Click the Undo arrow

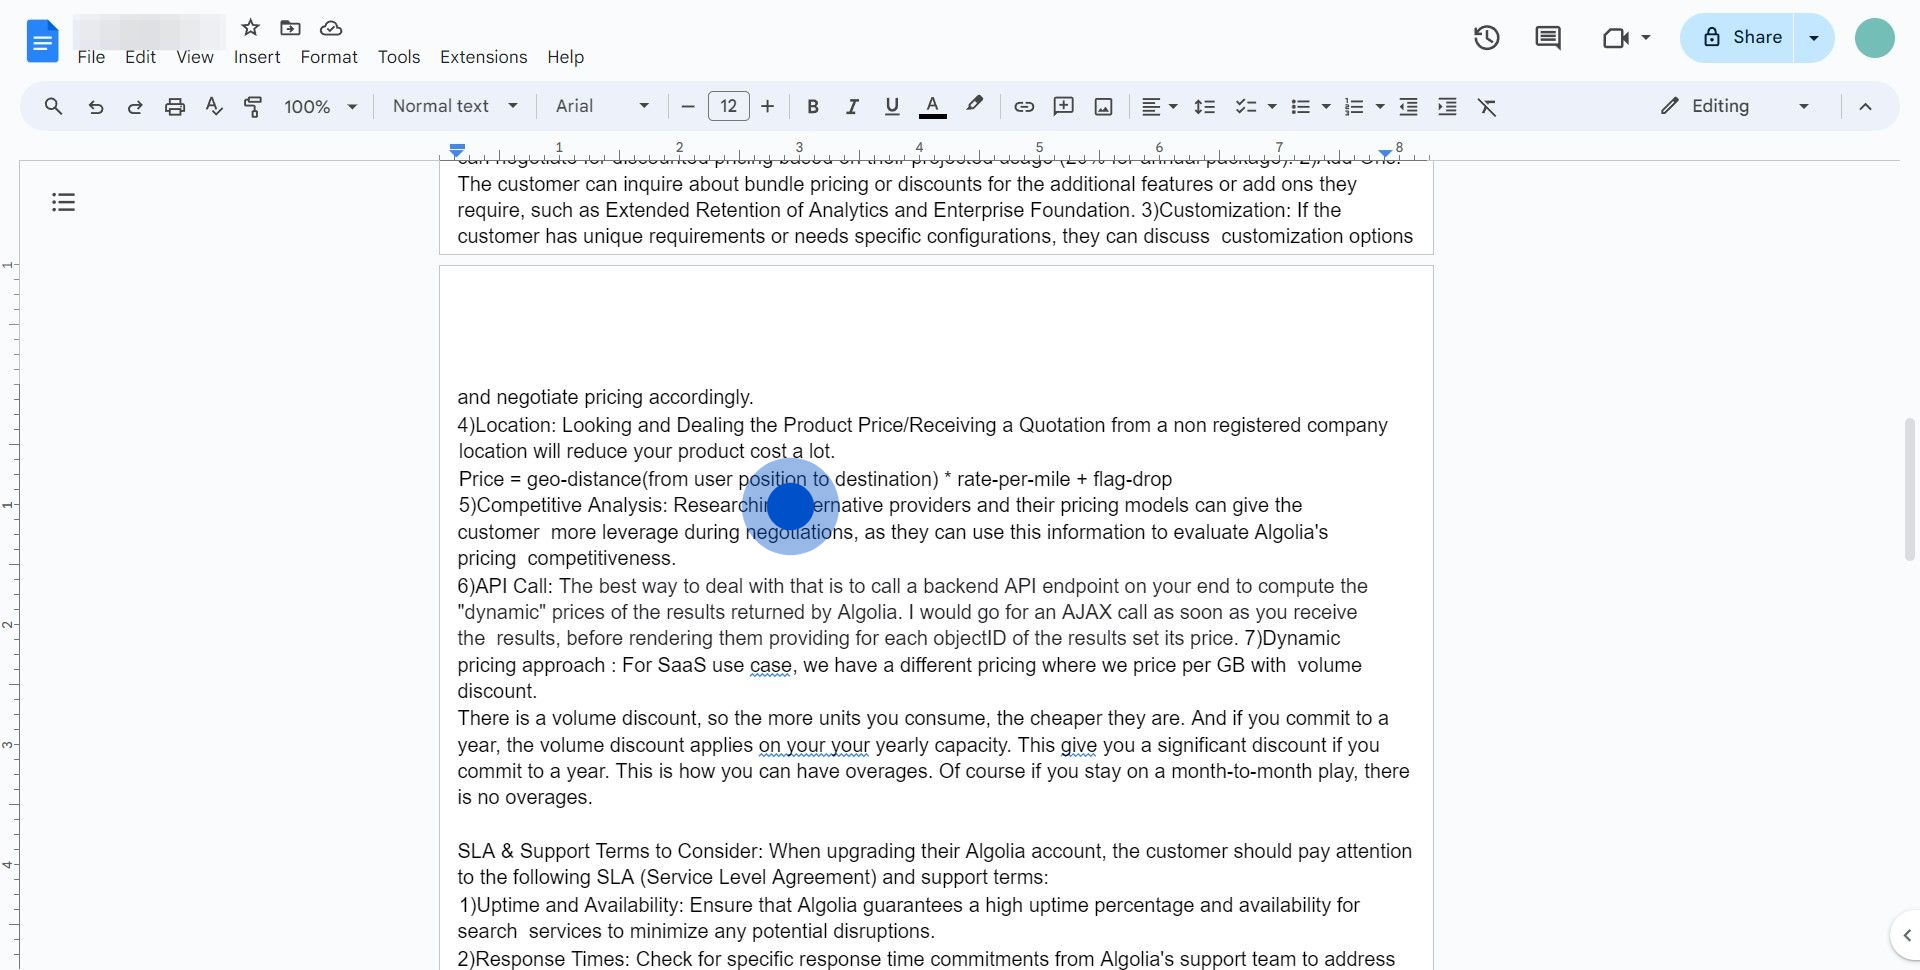(x=95, y=106)
